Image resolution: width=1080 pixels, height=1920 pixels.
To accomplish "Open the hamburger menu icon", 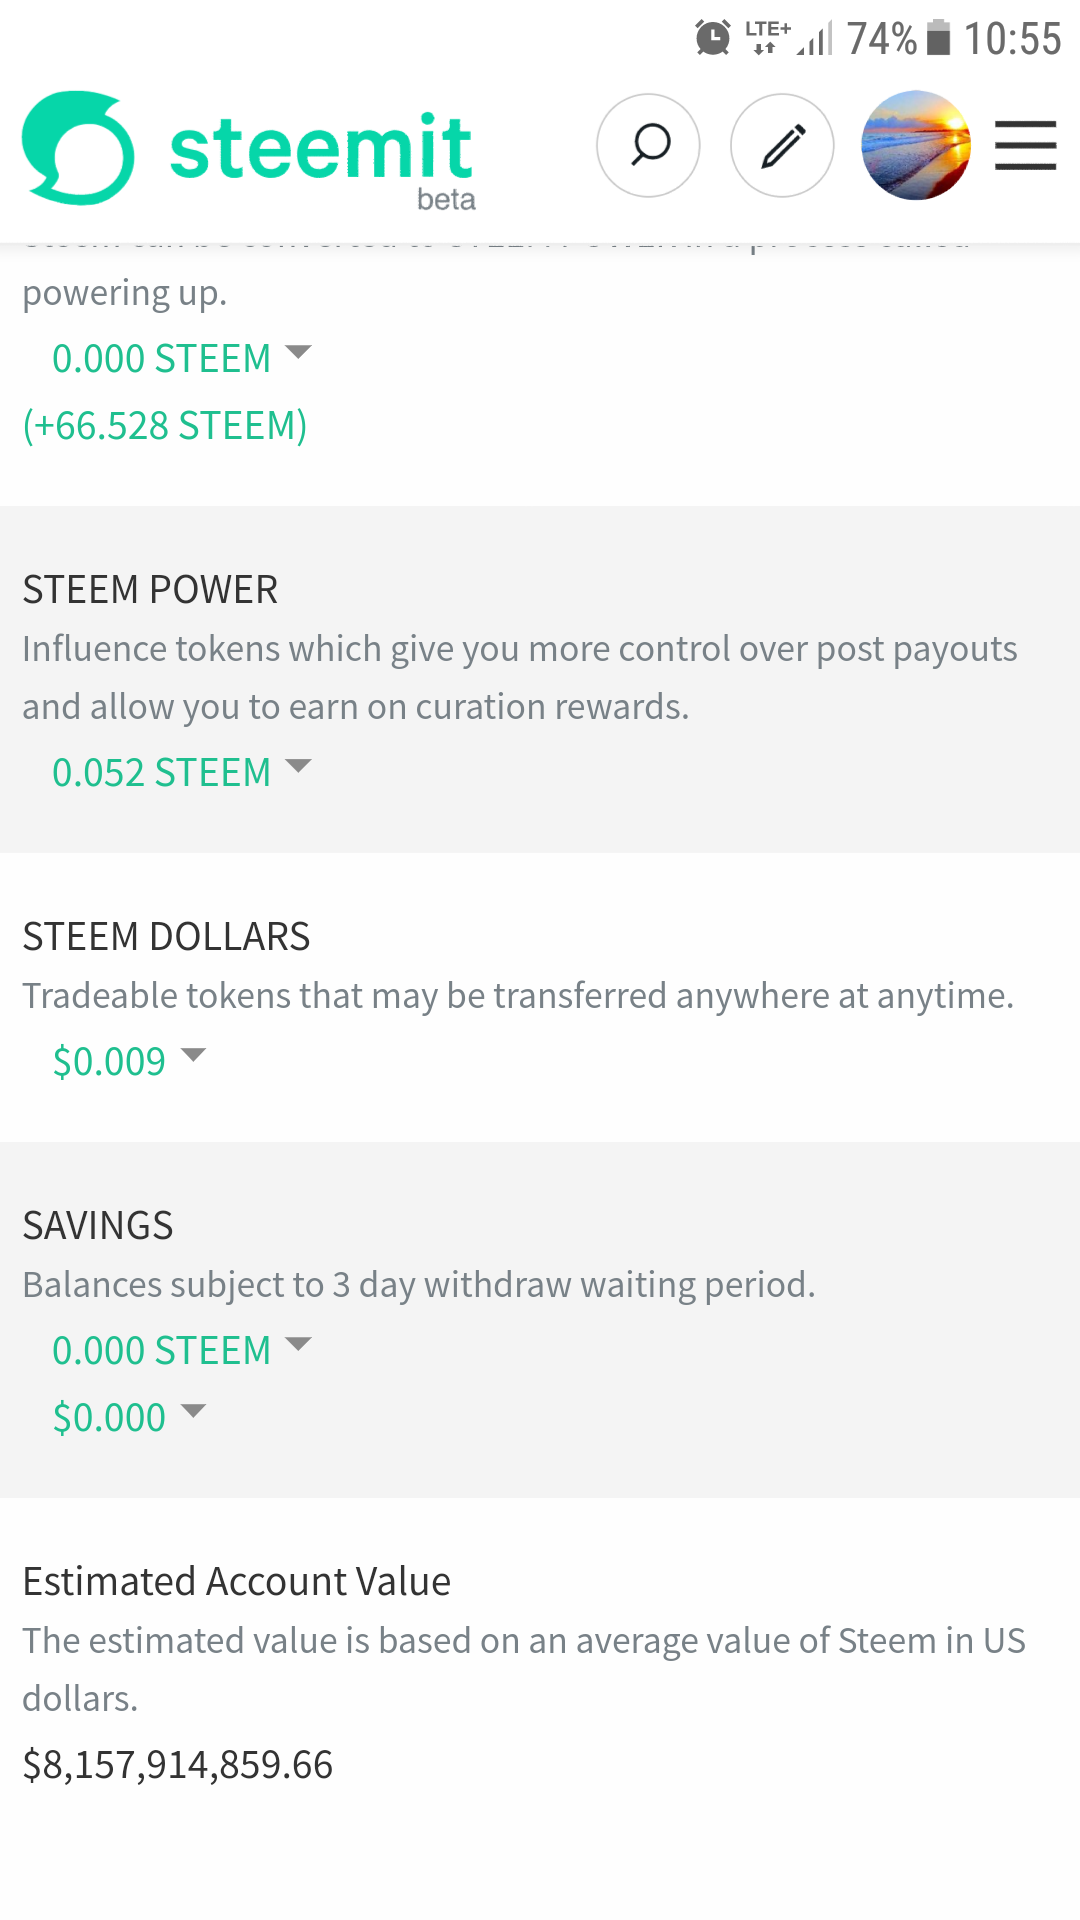I will point(1025,146).
